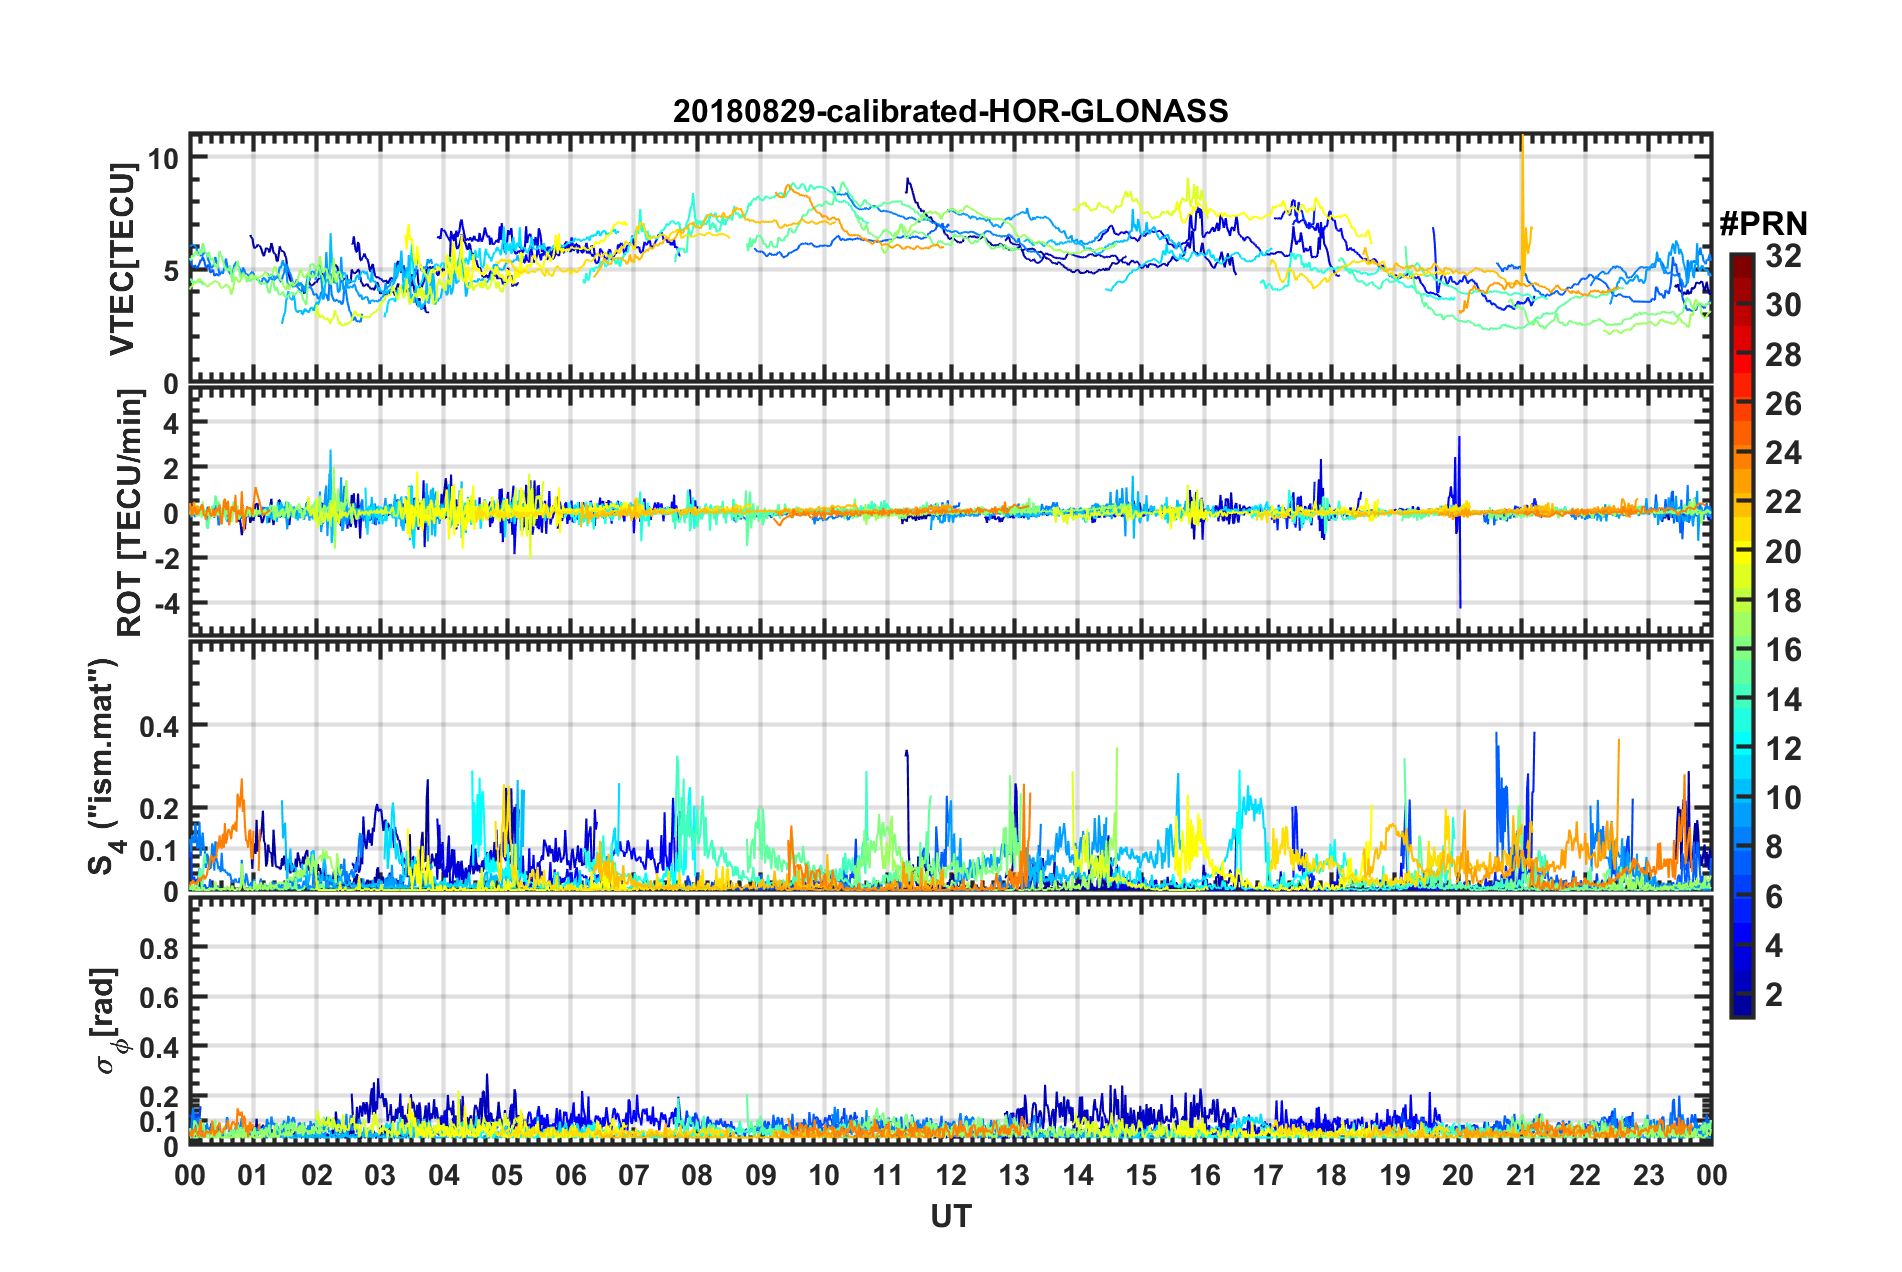Image resolution: width=1902 pixels, height=1272 pixels.
Task: Click the x-axis tick label 06
Action: point(570,1175)
